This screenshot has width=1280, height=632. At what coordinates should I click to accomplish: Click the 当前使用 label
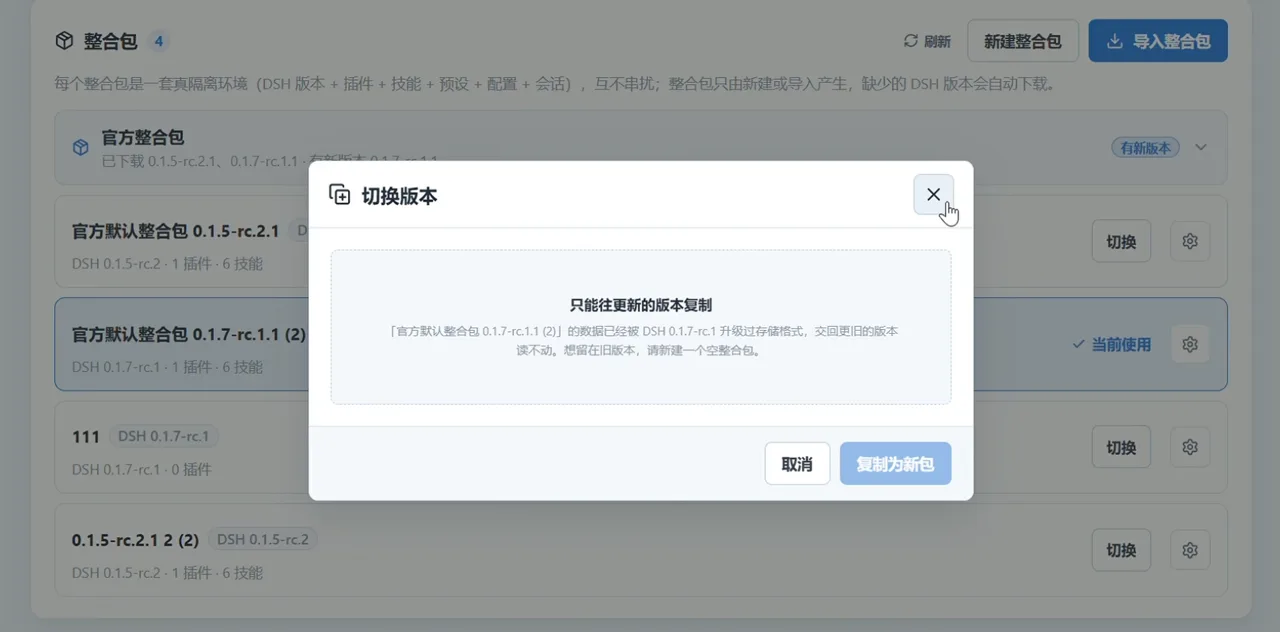click(x=1121, y=344)
